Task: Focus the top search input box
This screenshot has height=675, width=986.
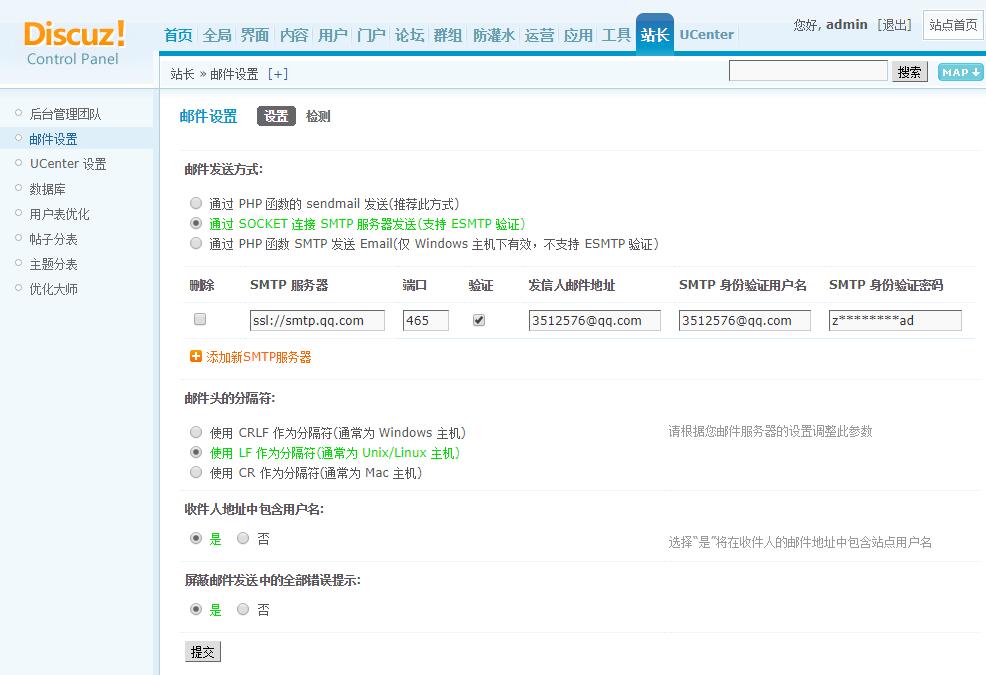Action: point(808,71)
